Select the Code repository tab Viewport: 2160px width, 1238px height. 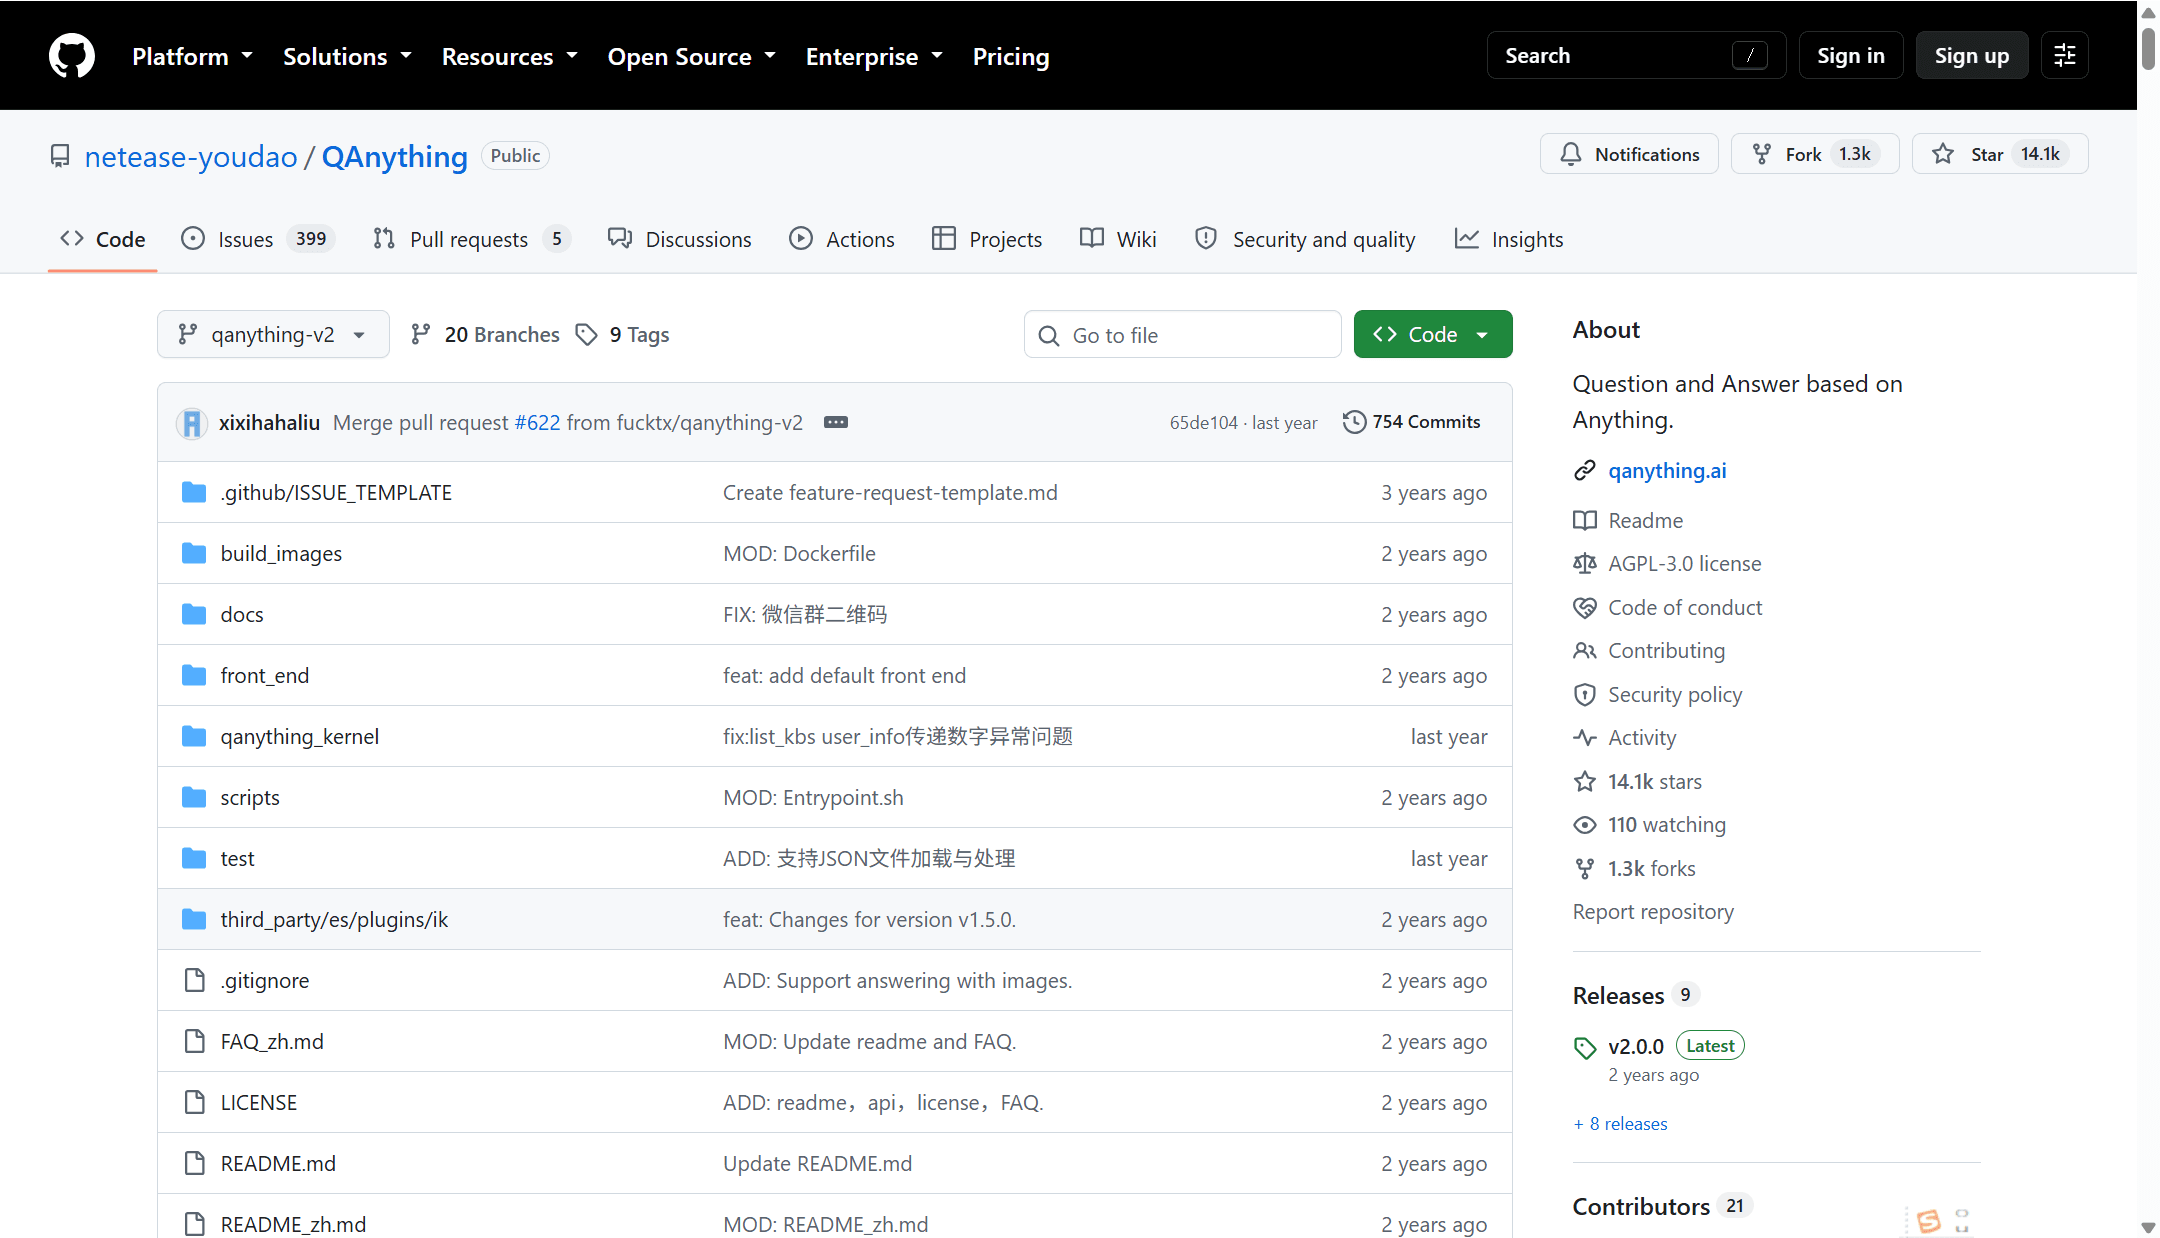pyautogui.click(x=102, y=240)
